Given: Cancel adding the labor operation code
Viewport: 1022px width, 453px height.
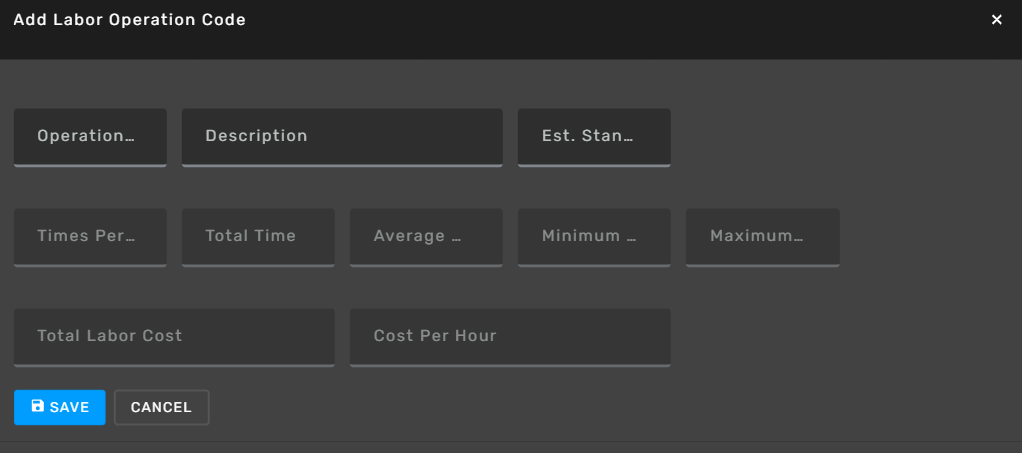Looking at the screenshot, I should pos(162,407).
